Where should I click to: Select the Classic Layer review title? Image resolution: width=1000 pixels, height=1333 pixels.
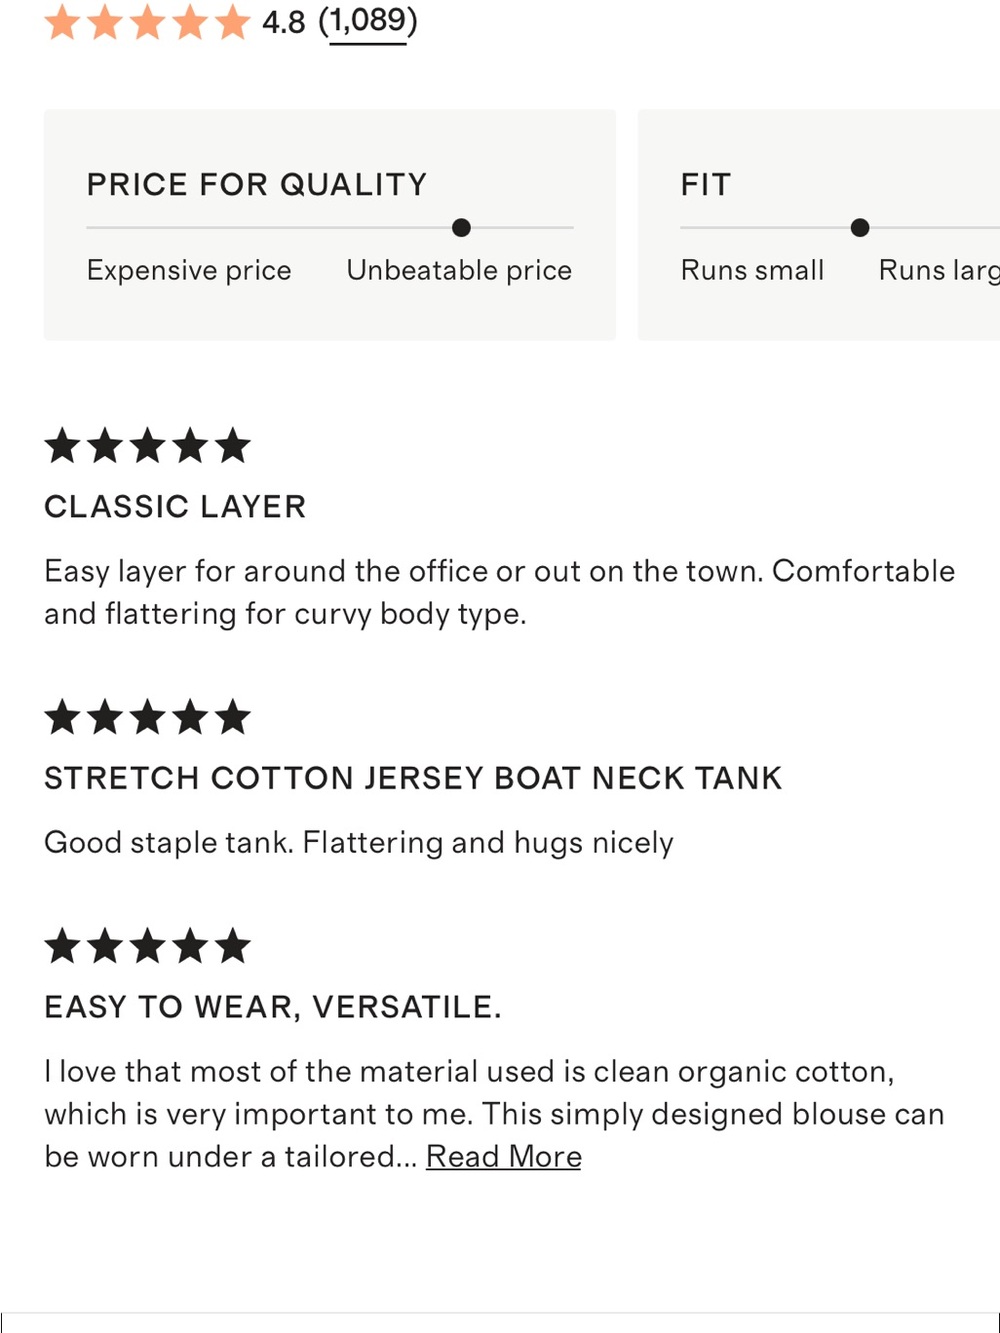[x=175, y=507]
